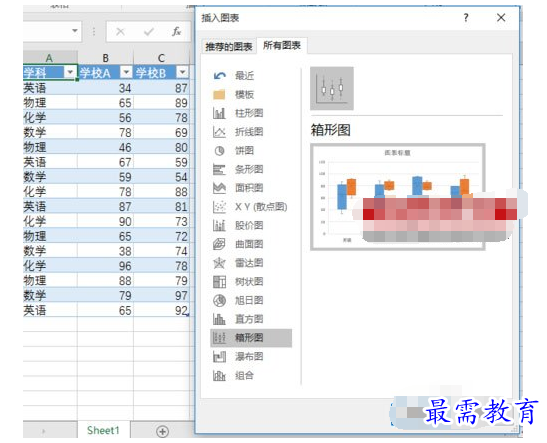Choose the Histogram (直方图) icon
This screenshot has width=547, height=443.
[219, 319]
